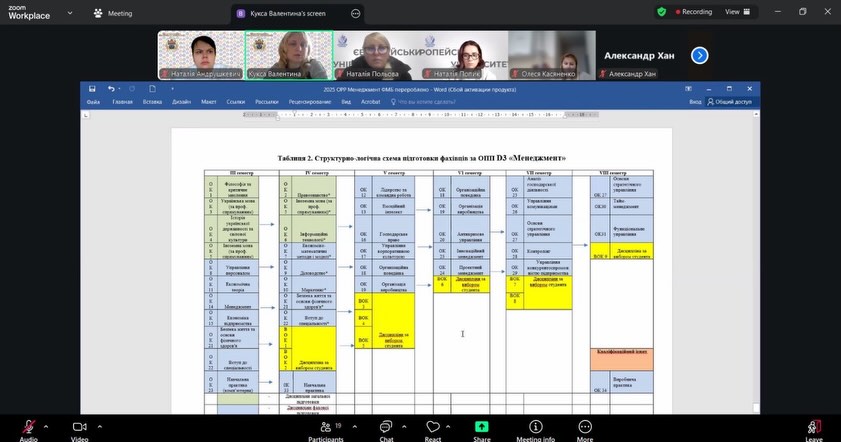The height and width of the screenshot is (442, 841).
Task: Open the Participants panel
Action: click(326, 425)
